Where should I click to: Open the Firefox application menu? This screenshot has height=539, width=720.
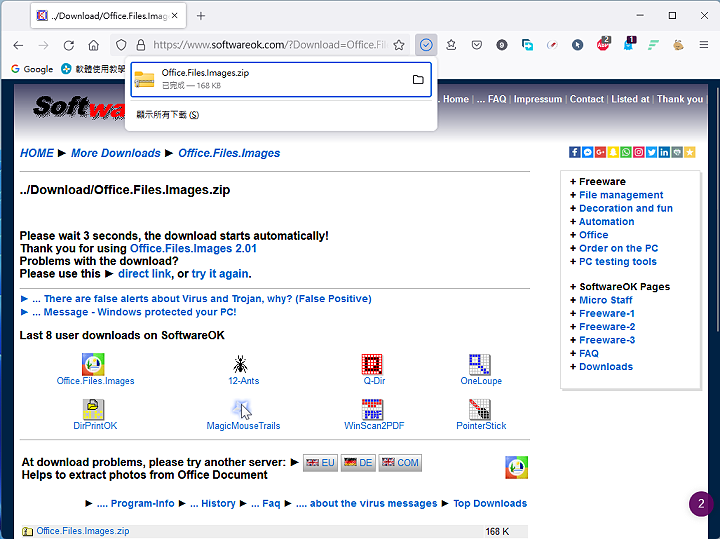point(703,45)
